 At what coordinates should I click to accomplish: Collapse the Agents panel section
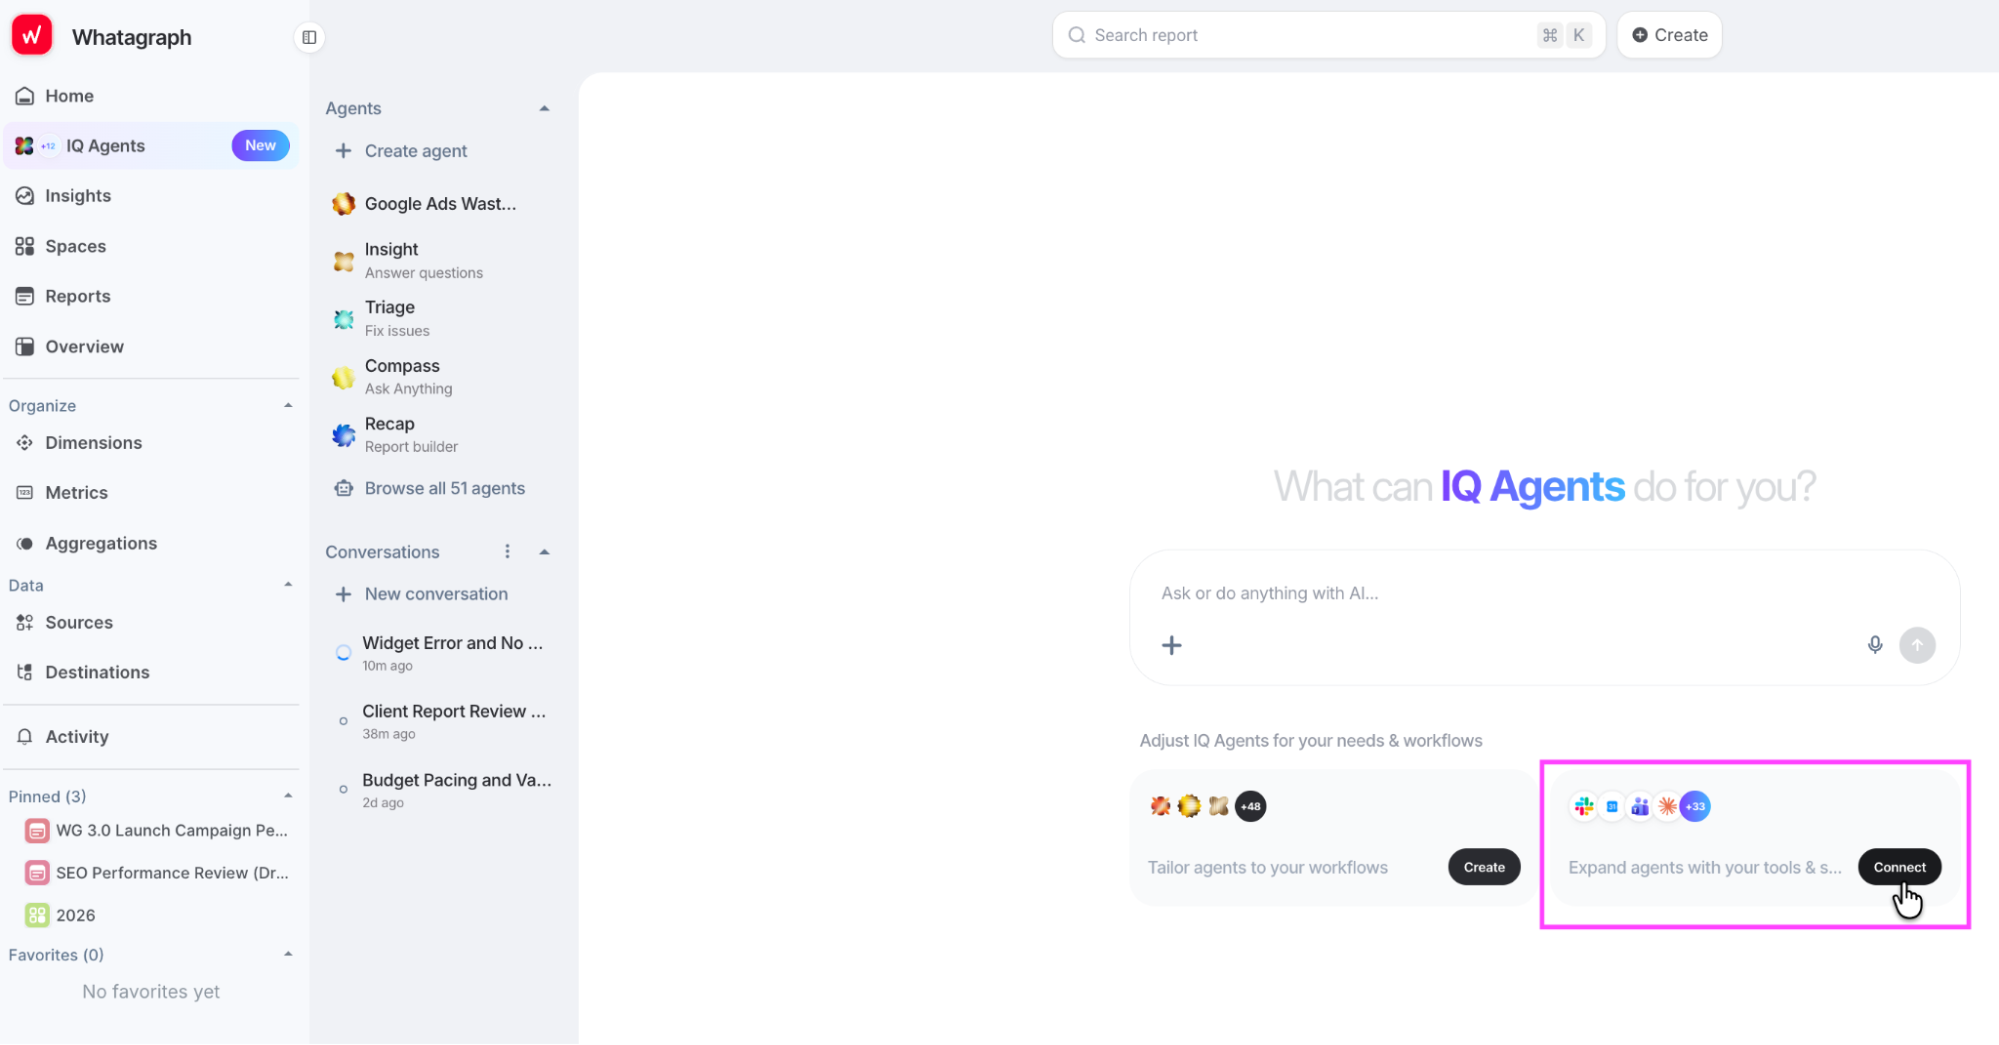(544, 108)
